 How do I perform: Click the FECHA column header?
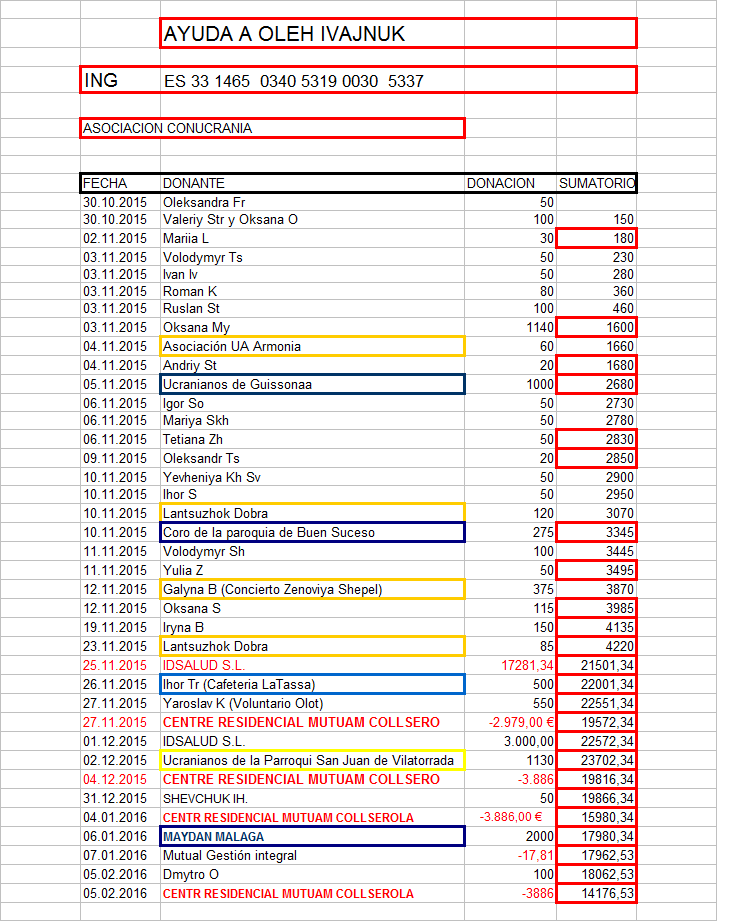[120, 184]
